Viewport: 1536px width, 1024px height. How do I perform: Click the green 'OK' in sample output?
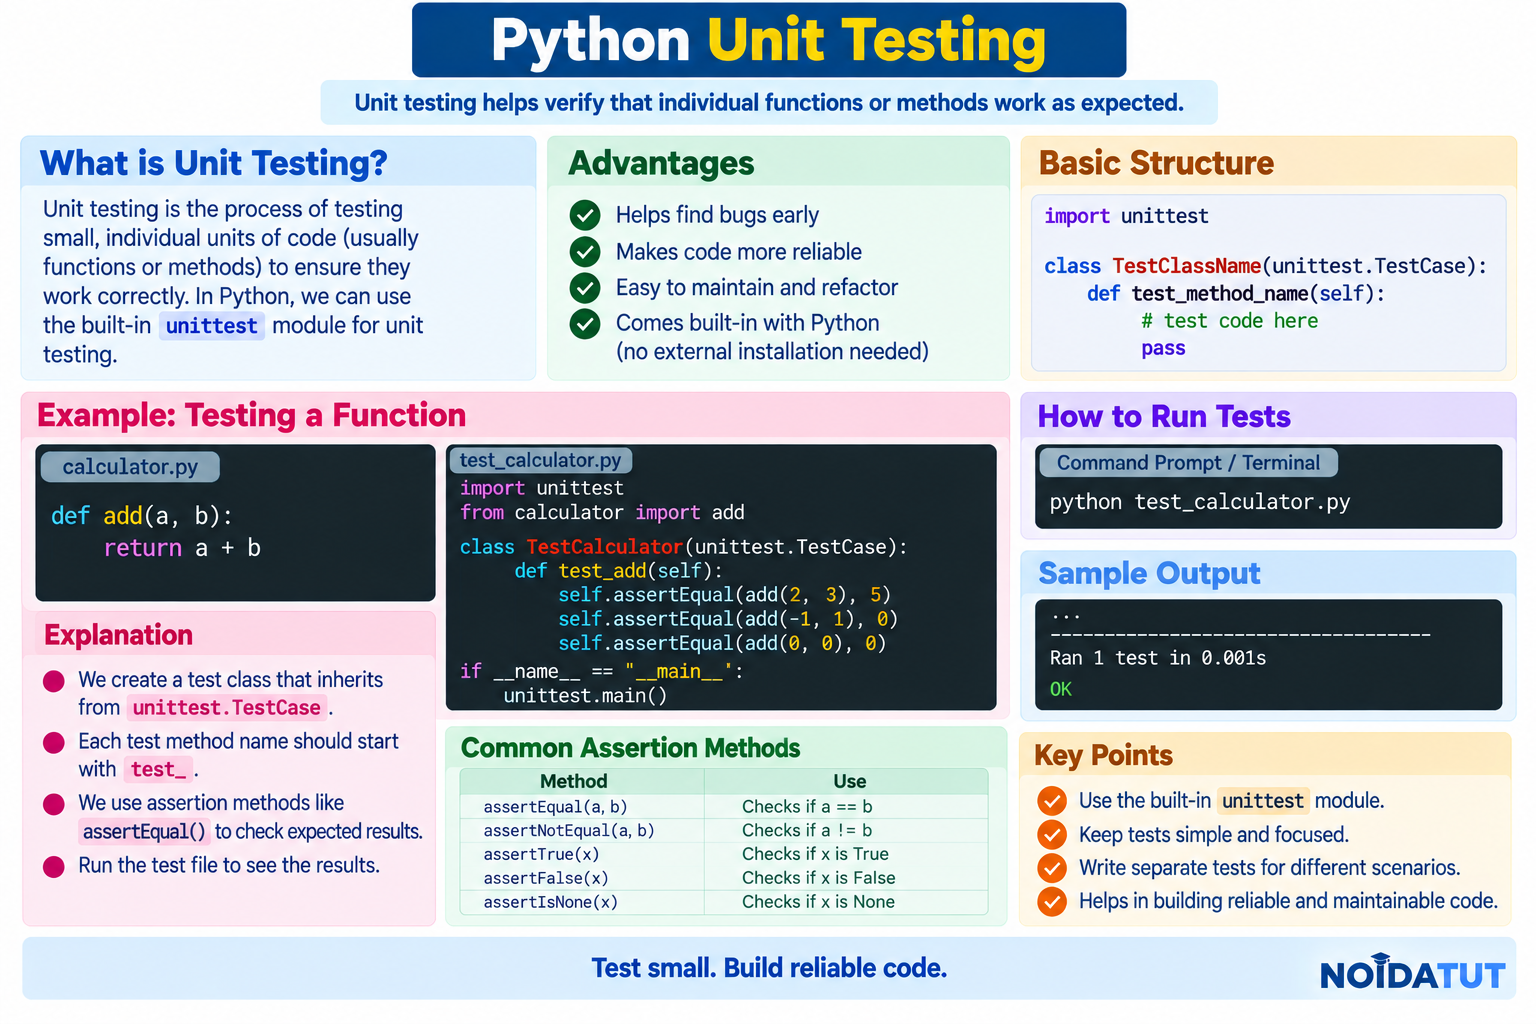(x=1060, y=689)
